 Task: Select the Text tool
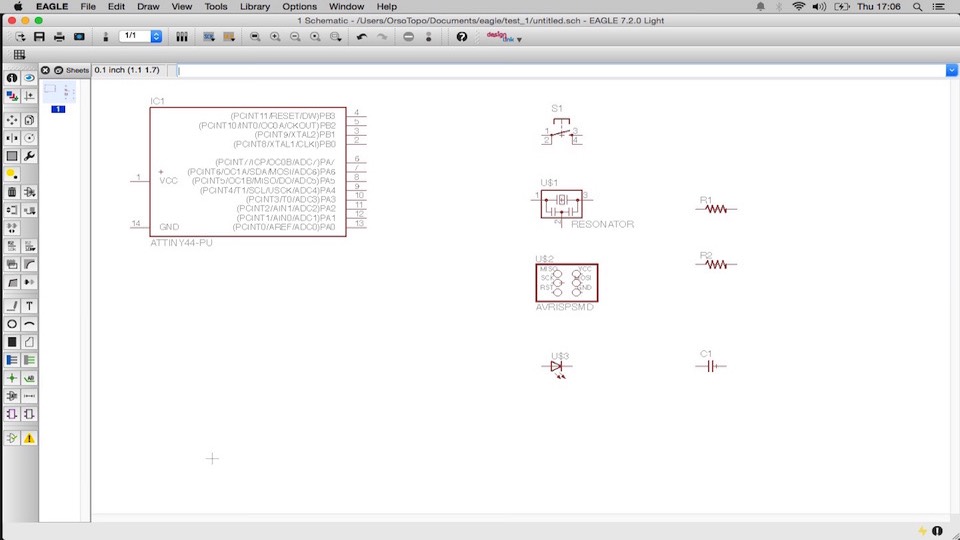(29, 306)
